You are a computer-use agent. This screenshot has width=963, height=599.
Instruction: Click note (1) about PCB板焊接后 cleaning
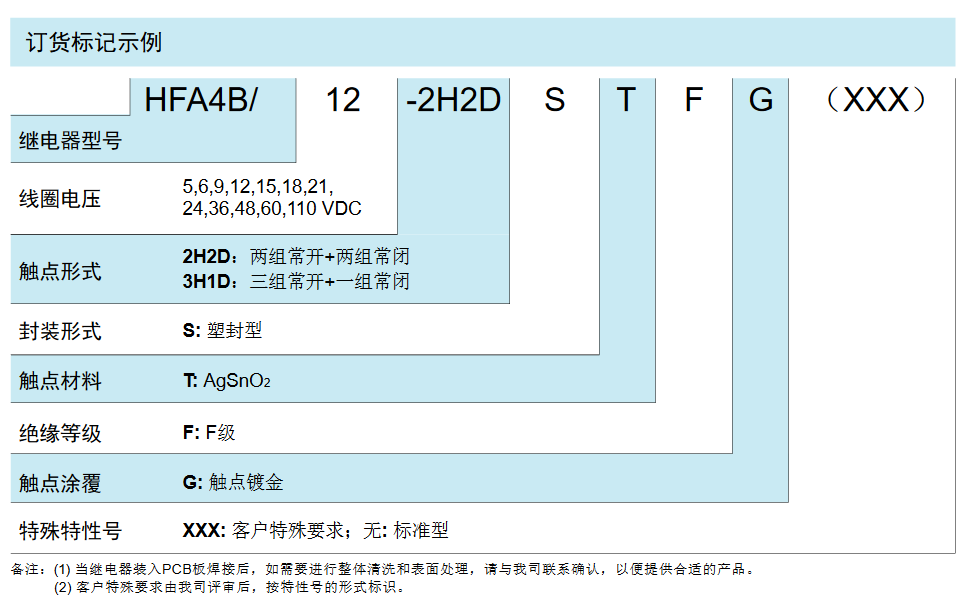403,569
